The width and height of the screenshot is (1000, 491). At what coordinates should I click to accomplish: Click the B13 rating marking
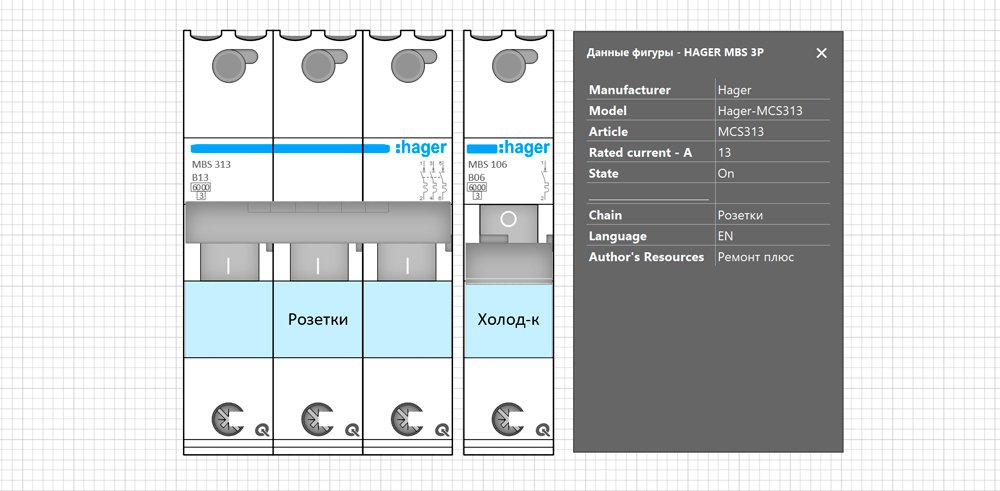click(x=200, y=177)
